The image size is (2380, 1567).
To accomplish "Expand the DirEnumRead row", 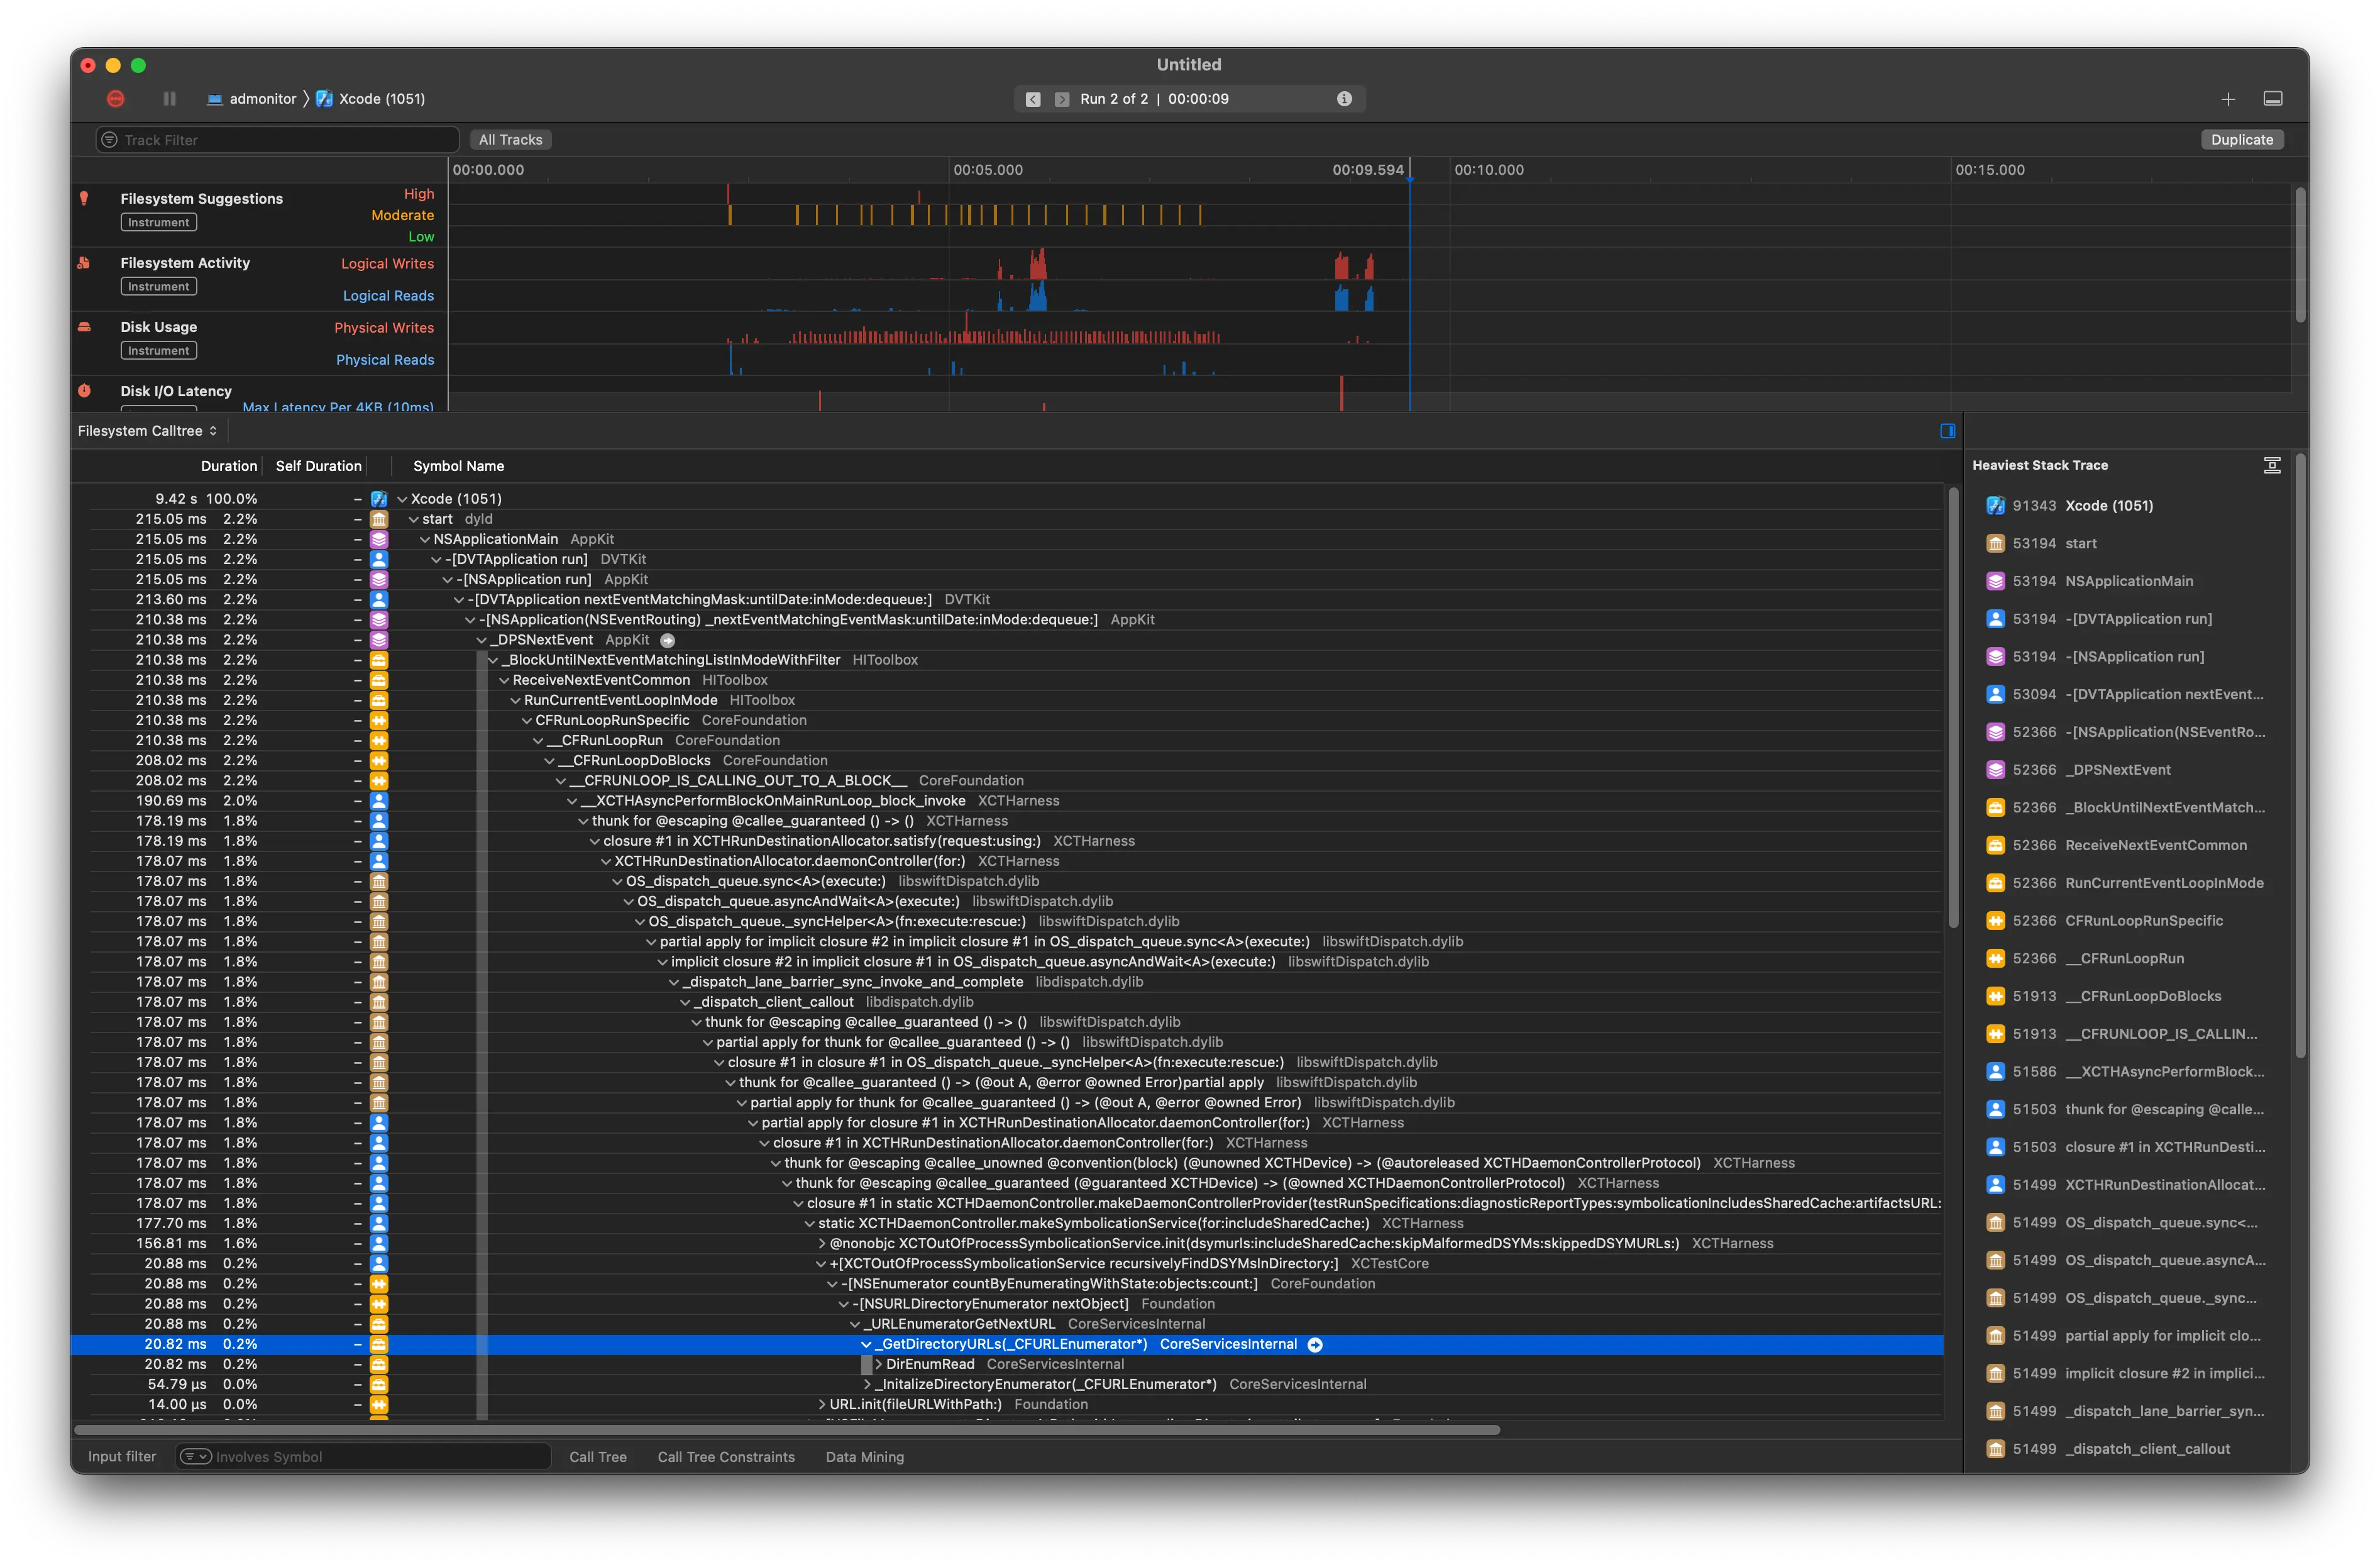I will (x=878, y=1364).
